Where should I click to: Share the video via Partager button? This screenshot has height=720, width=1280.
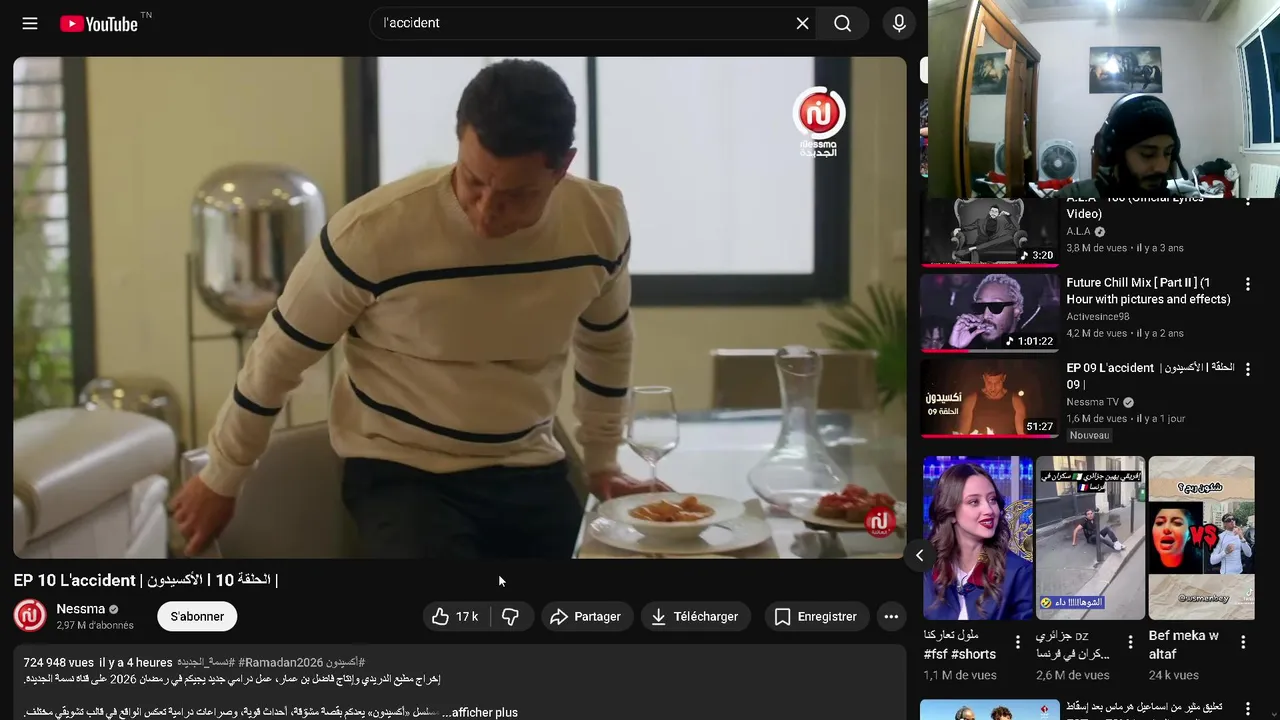(x=586, y=617)
